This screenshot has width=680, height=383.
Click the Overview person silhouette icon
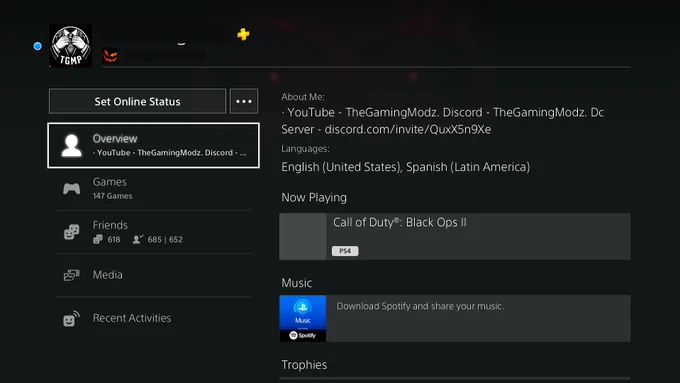[72, 145]
